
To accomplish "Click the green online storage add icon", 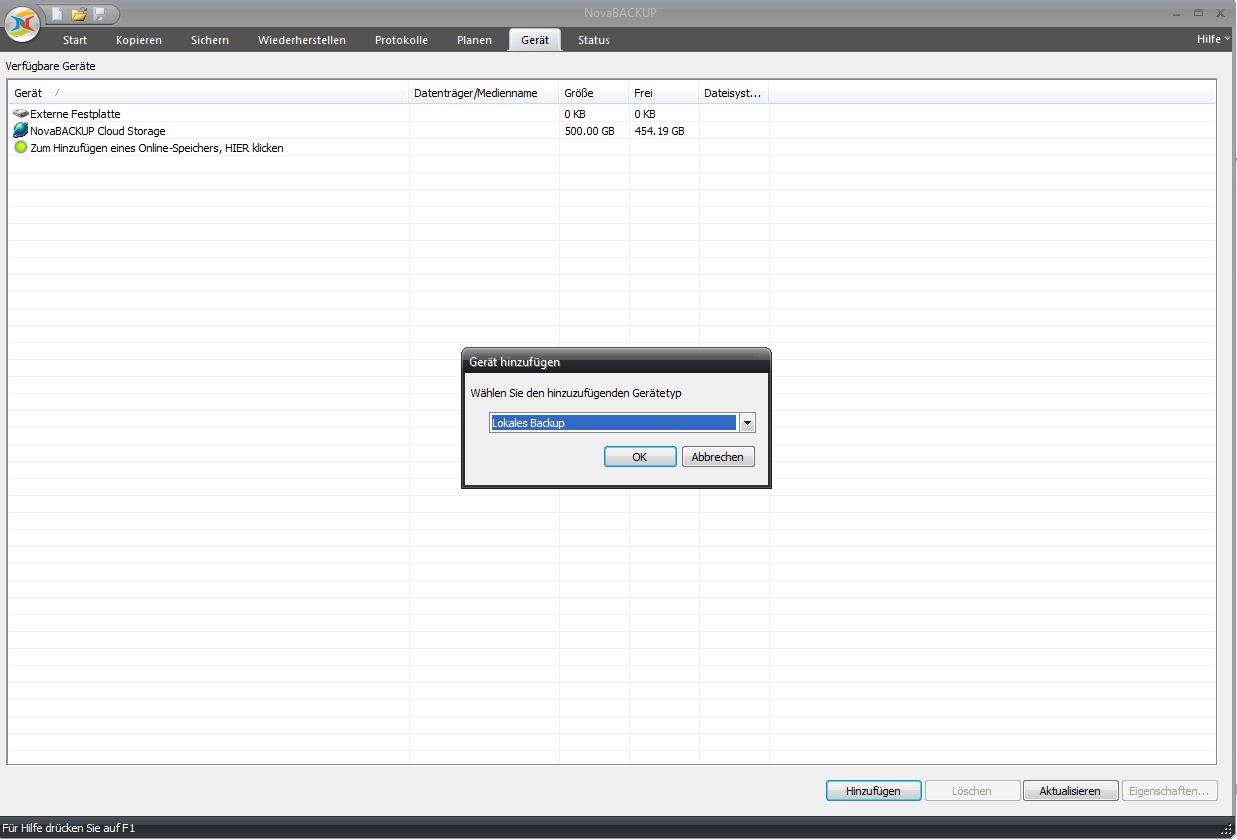I will tap(21, 148).
